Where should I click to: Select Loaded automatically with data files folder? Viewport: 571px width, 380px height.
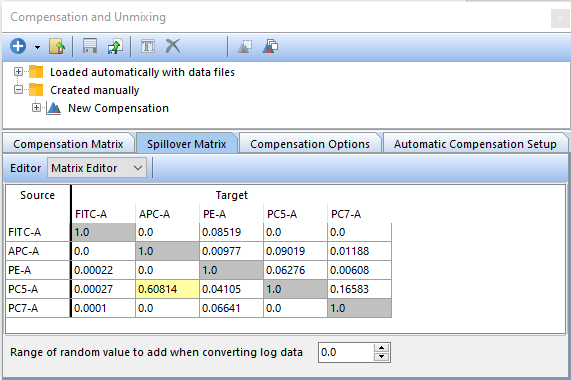click(142, 72)
